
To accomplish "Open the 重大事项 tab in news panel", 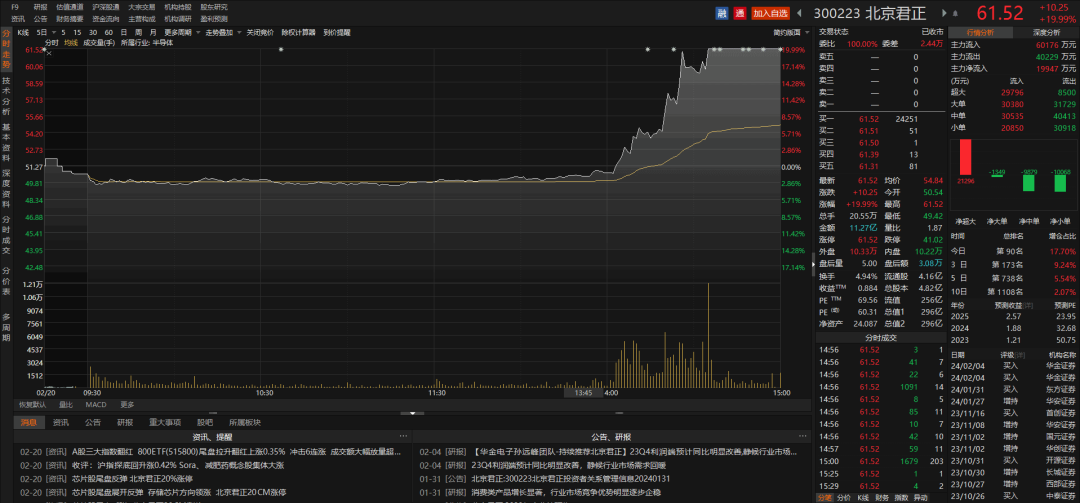I will click(165, 422).
